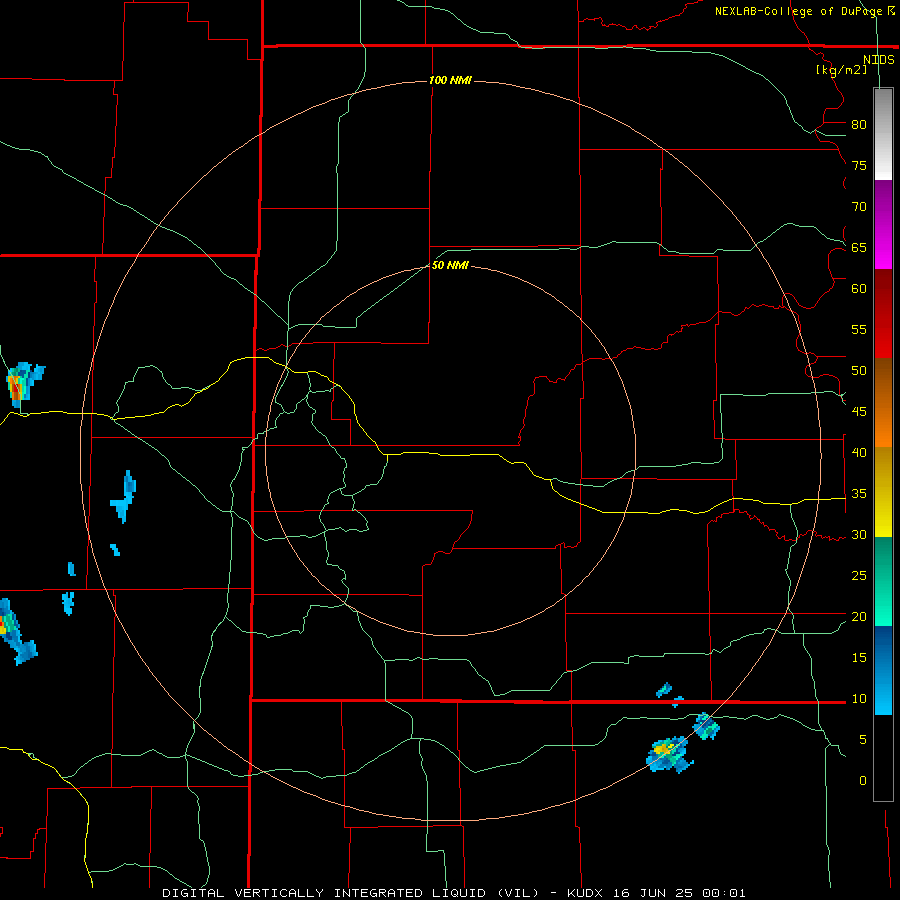The width and height of the screenshot is (900, 900).
Task: Click the Digital Vertically Integrated Liquid title text
Action: 351,893
